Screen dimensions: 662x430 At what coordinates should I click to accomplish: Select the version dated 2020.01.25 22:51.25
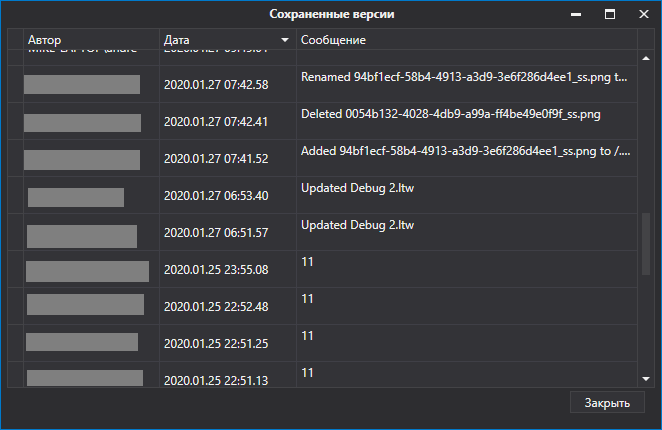322,343
